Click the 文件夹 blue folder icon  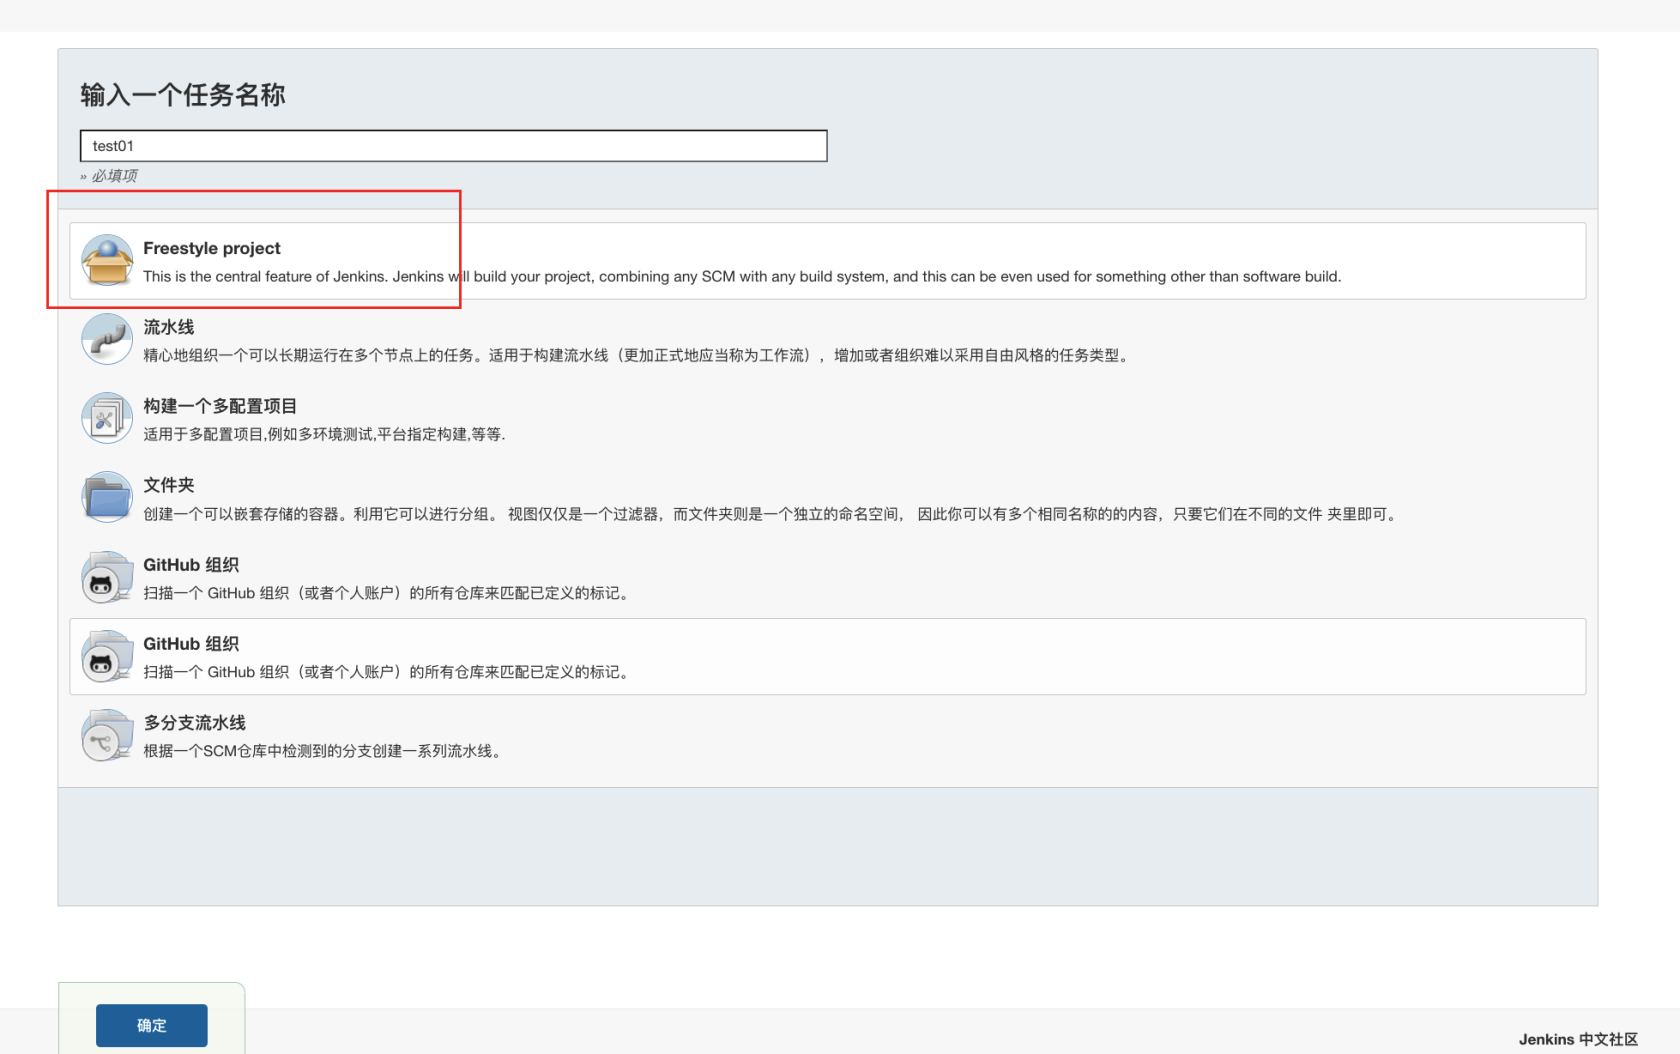tap(107, 497)
